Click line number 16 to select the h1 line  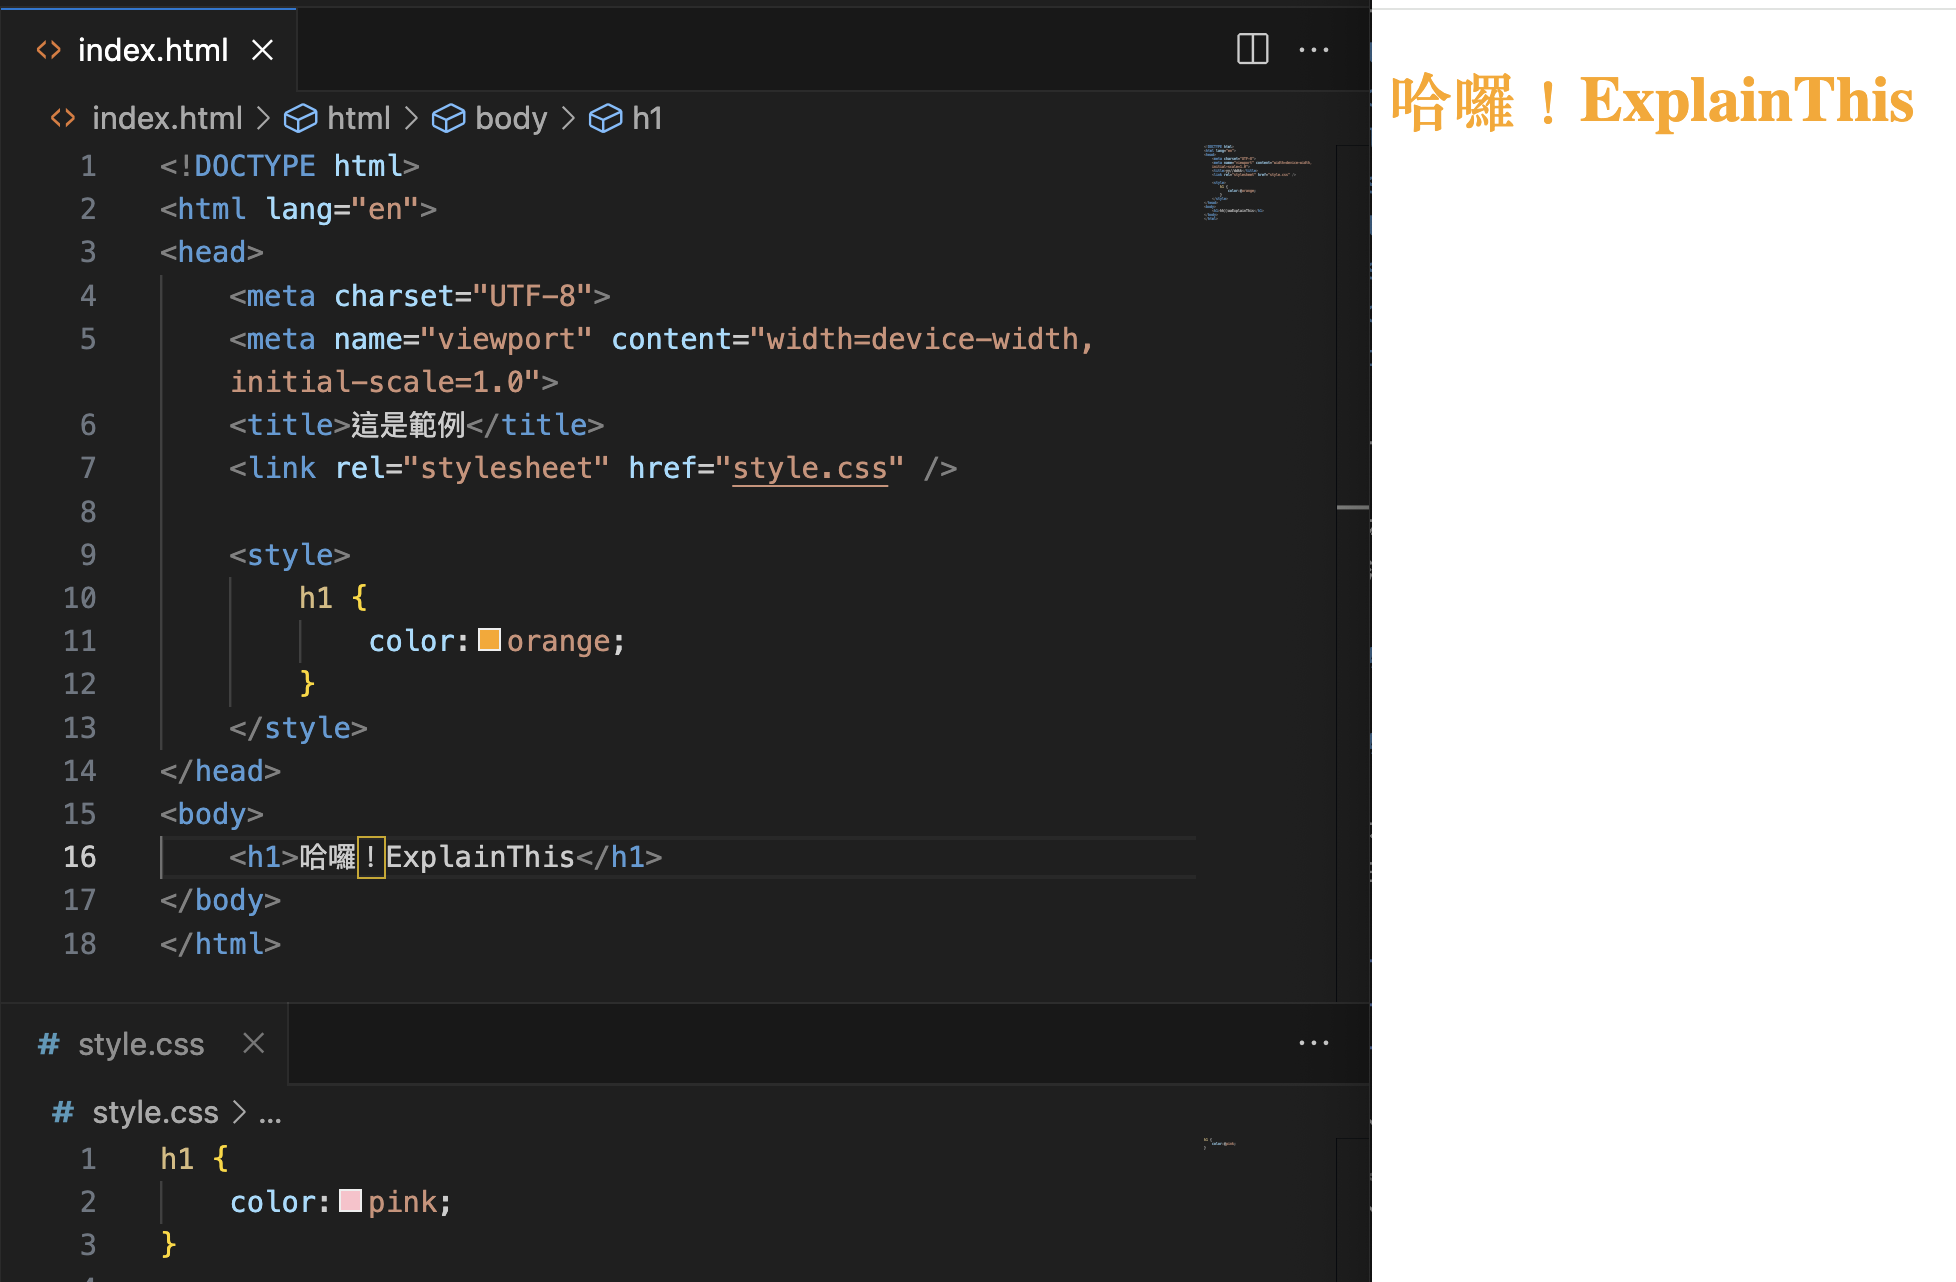79,856
